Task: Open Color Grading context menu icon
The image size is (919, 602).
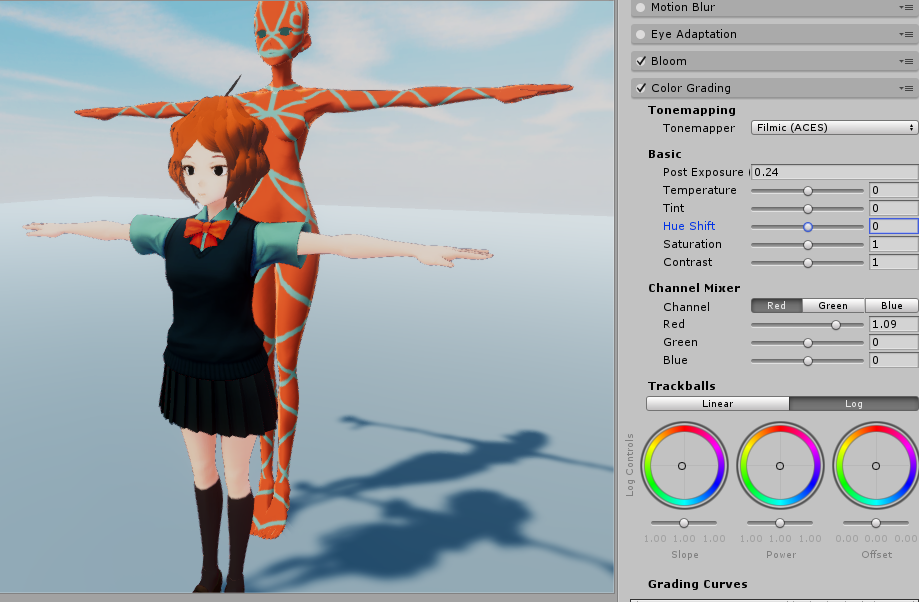Action: click(x=906, y=89)
